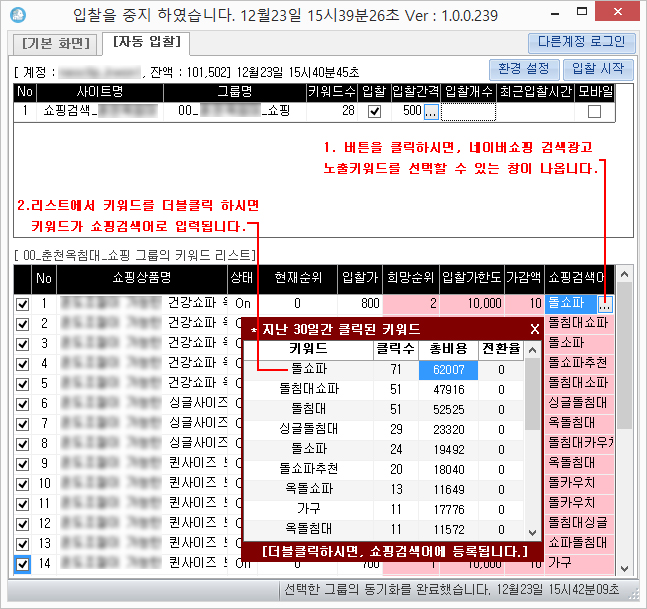Maximize the application window
The height and width of the screenshot is (609, 647).
click(582, 12)
